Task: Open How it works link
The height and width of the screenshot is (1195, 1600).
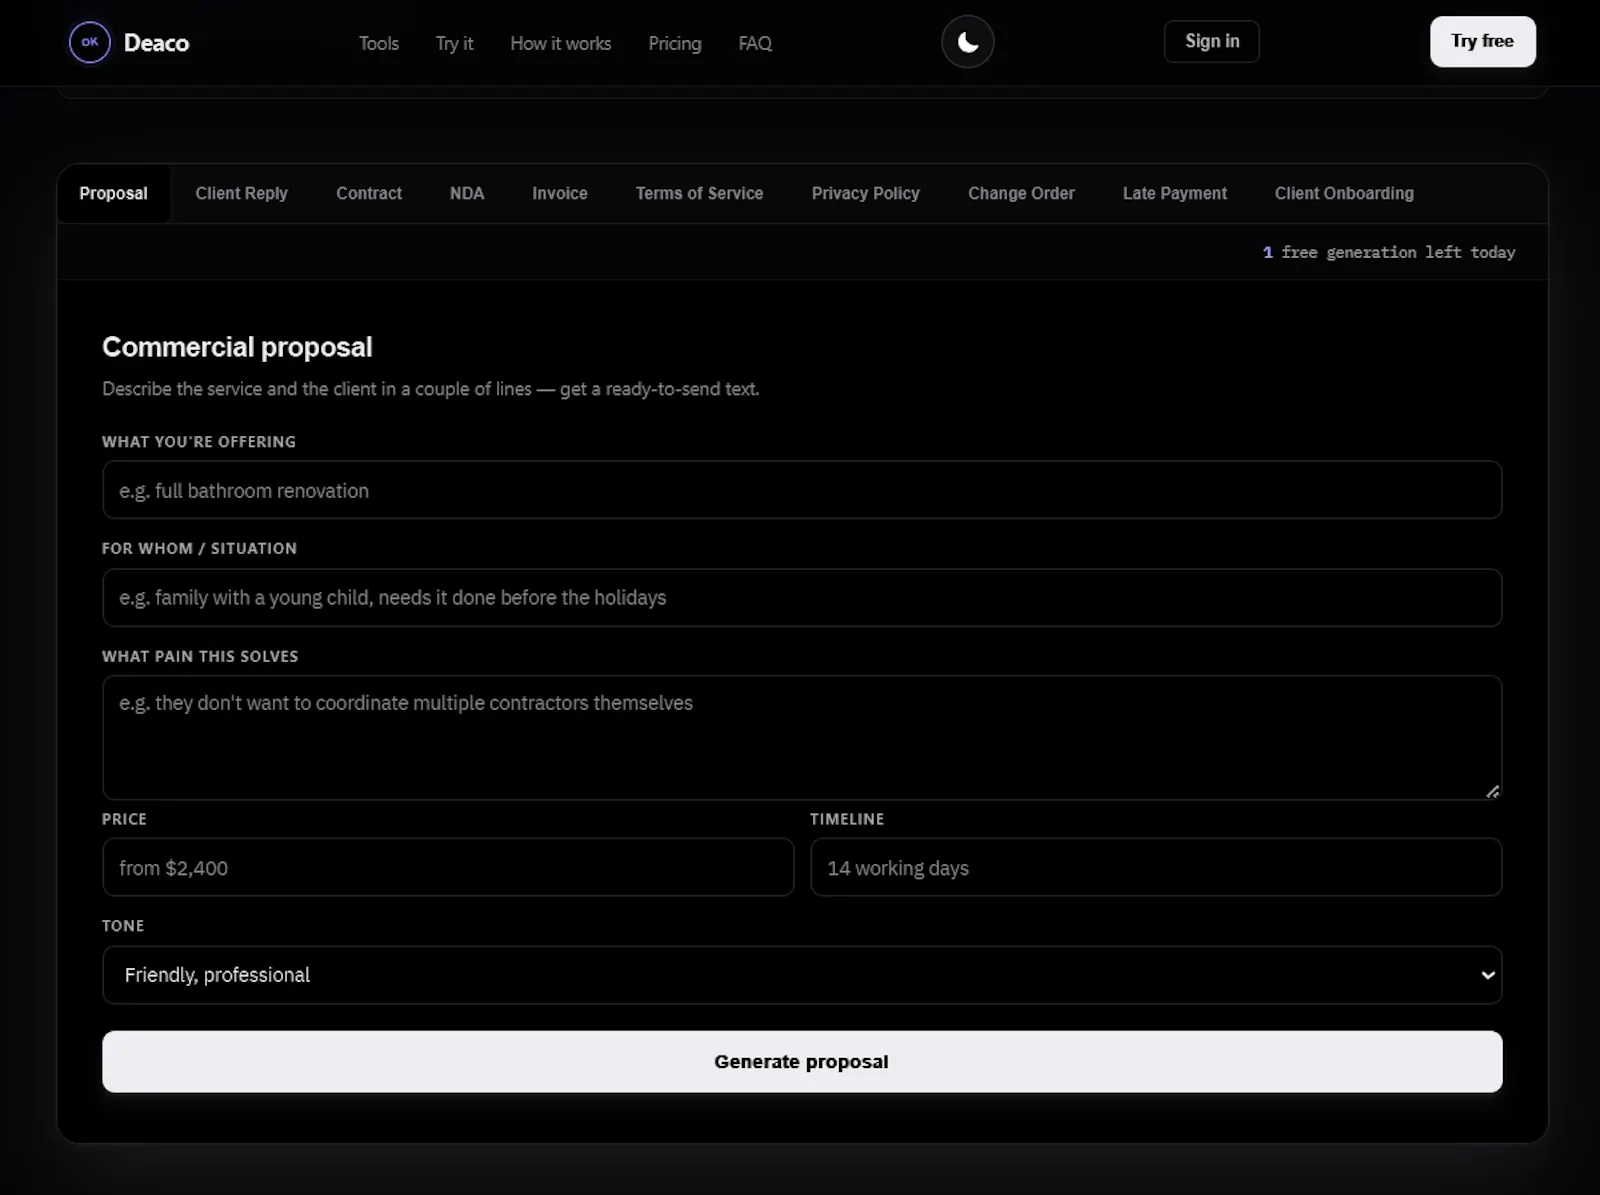Action: (x=560, y=43)
